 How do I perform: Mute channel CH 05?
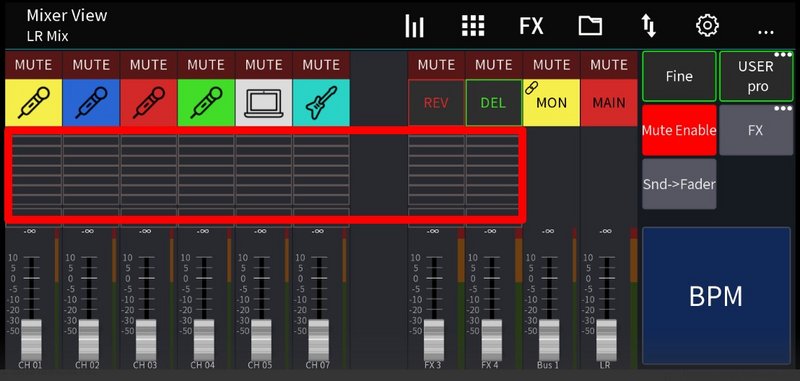click(264, 65)
